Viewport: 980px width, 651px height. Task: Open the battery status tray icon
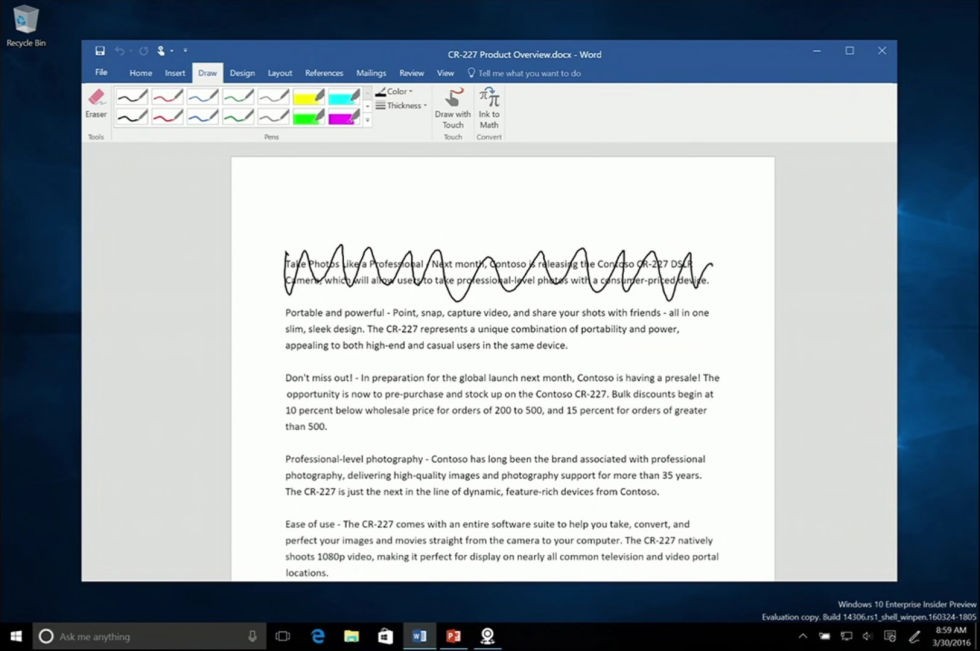pyautogui.click(x=824, y=637)
